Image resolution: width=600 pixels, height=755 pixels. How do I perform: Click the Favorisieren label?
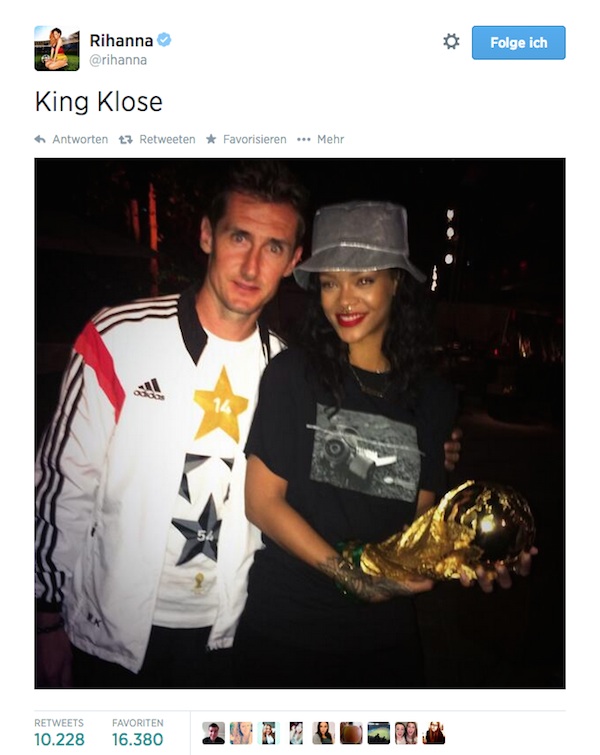pyautogui.click(x=254, y=140)
